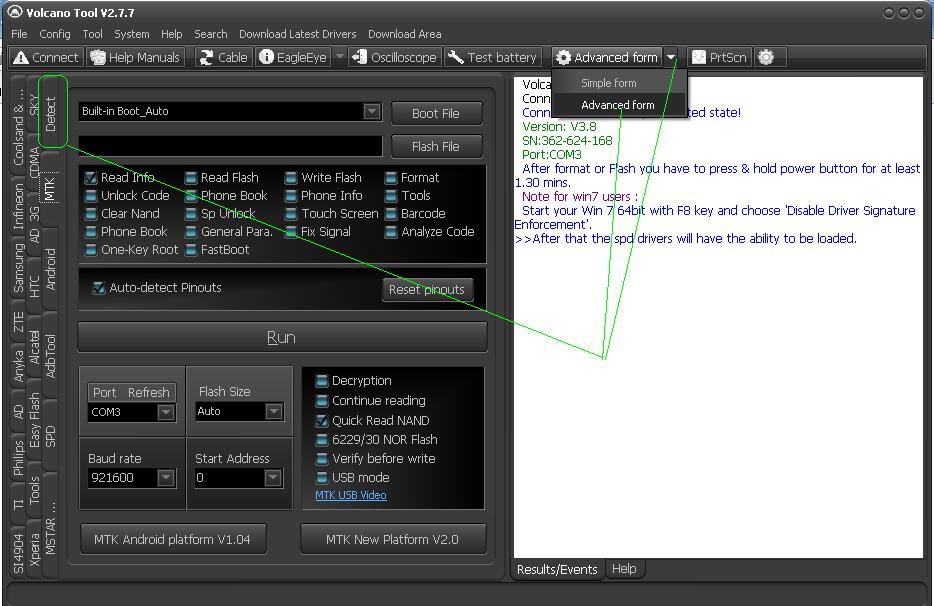Open the MTK USB Video link
Image resolution: width=934 pixels, height=606 pixels.
point(351,495)
